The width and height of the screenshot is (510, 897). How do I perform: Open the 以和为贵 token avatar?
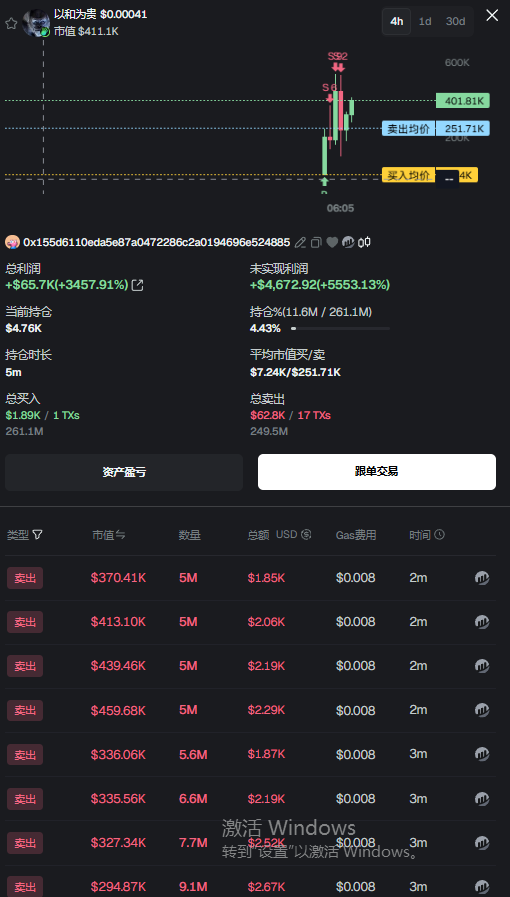pyautogui.click(x=35, y=23)
